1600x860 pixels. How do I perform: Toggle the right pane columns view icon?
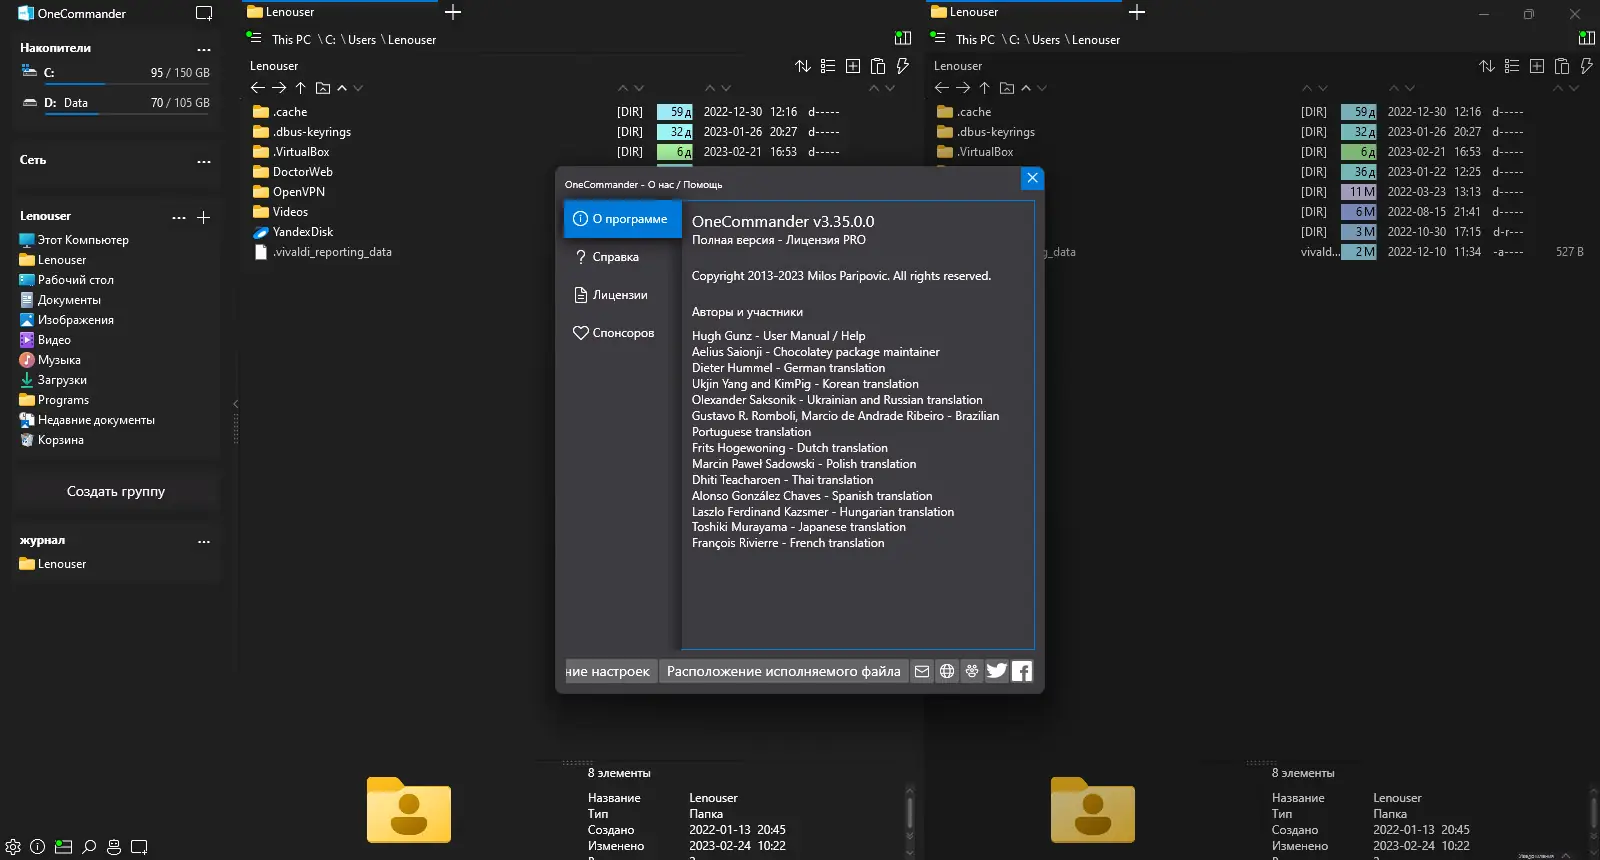pyautogui.click(x=1587, y=38)
